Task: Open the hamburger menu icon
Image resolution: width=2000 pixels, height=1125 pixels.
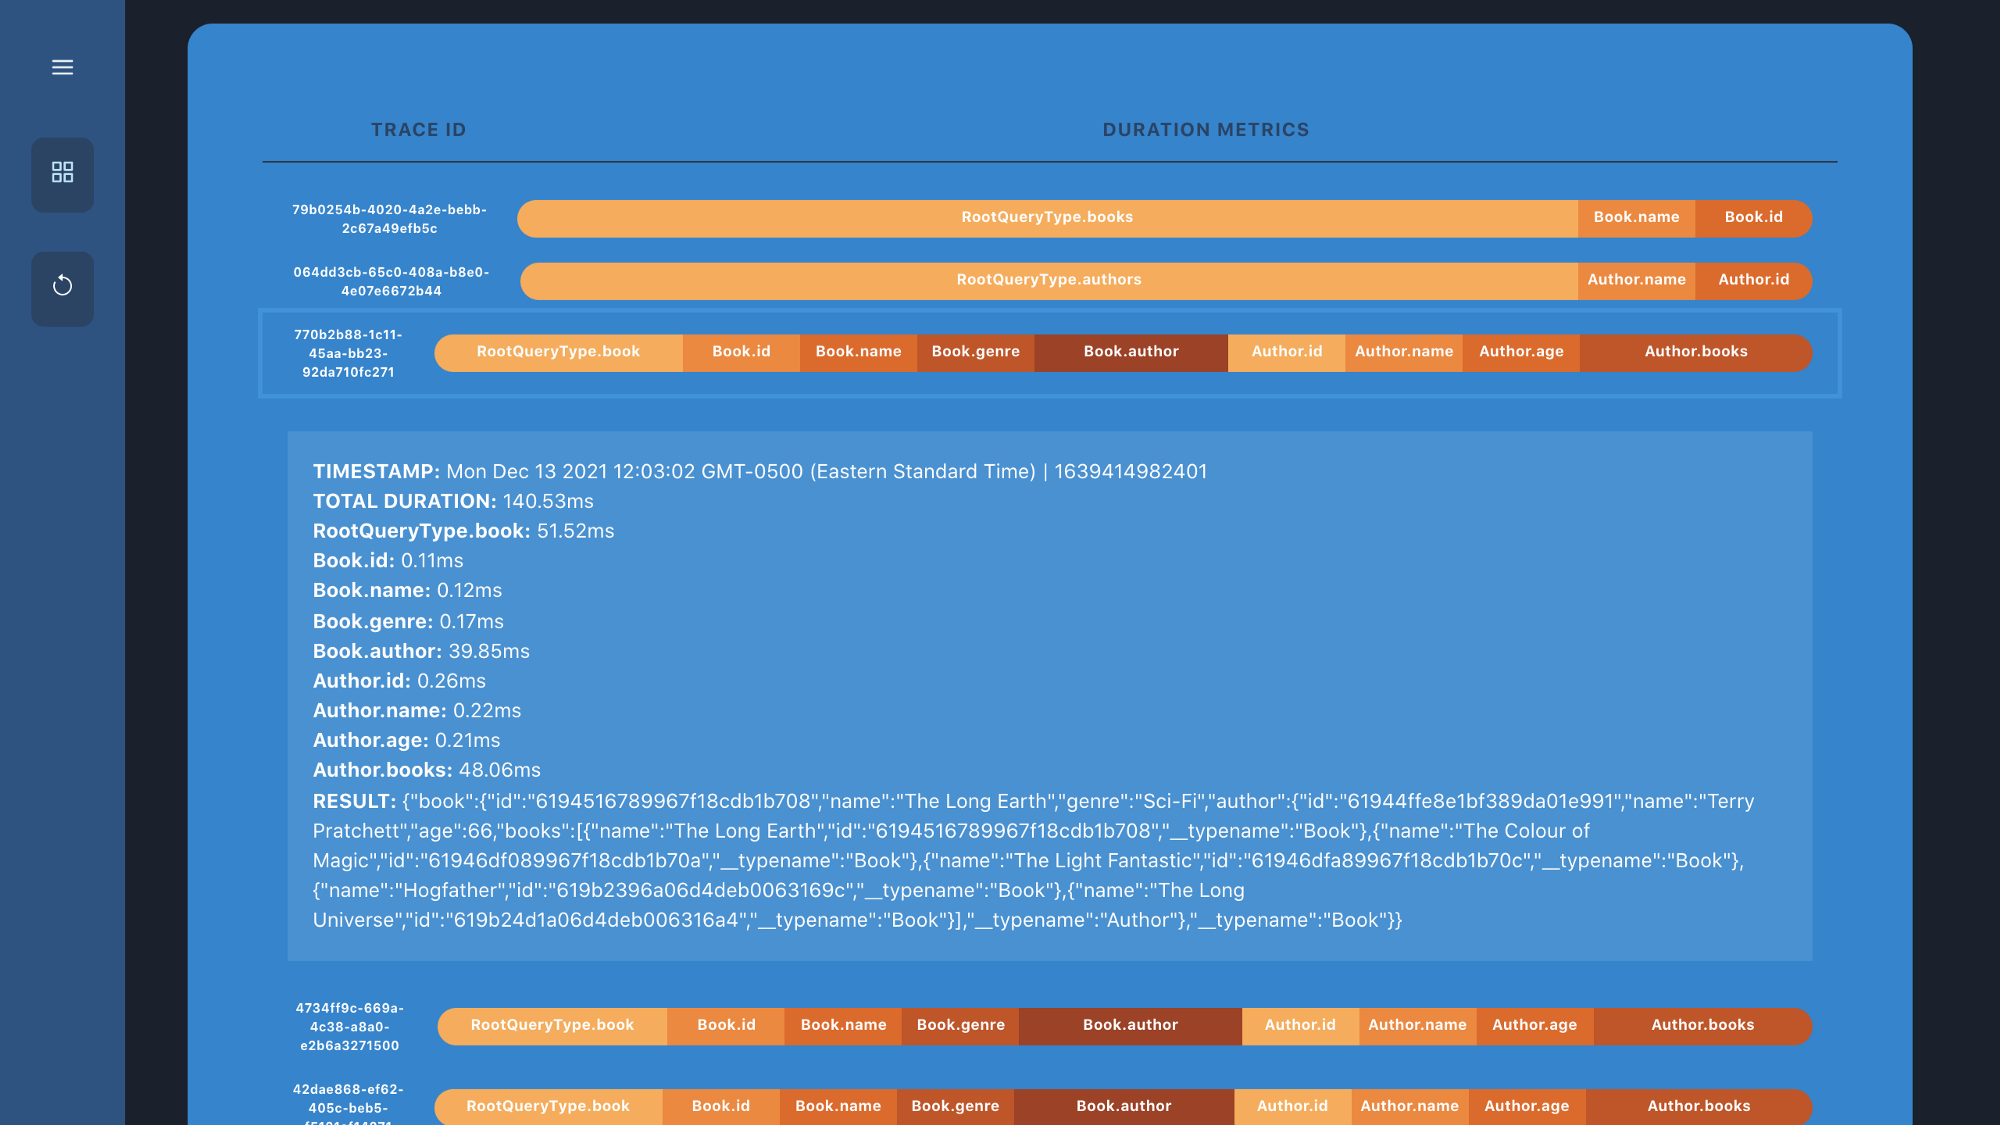Action: [62, 67]
